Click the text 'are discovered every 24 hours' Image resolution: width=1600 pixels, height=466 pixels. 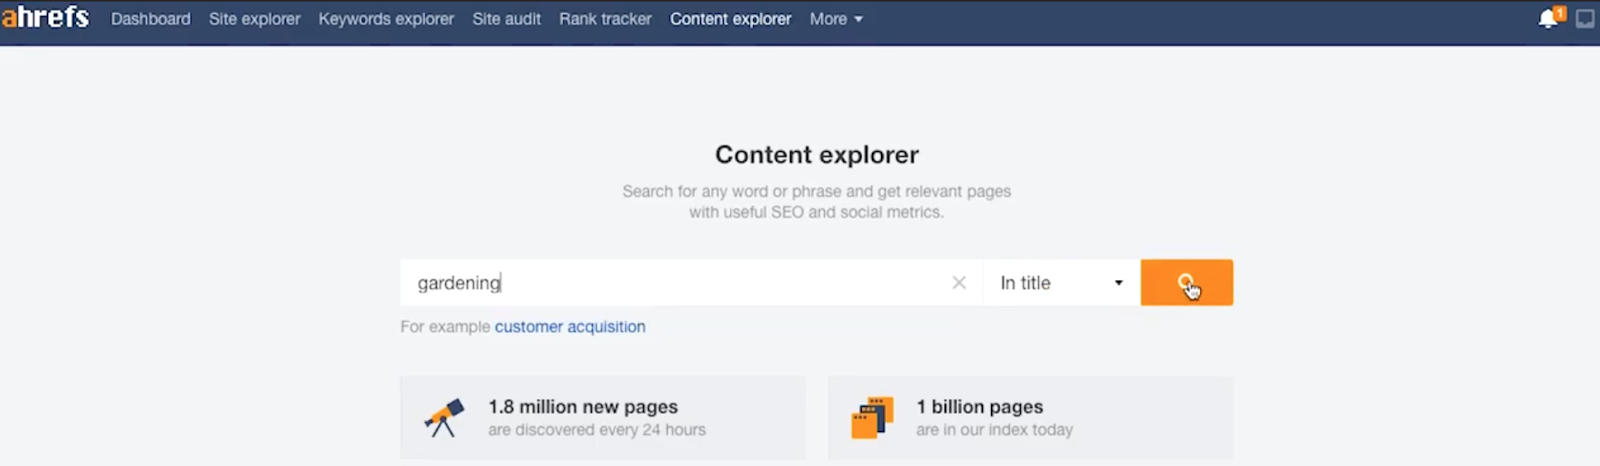597,430
